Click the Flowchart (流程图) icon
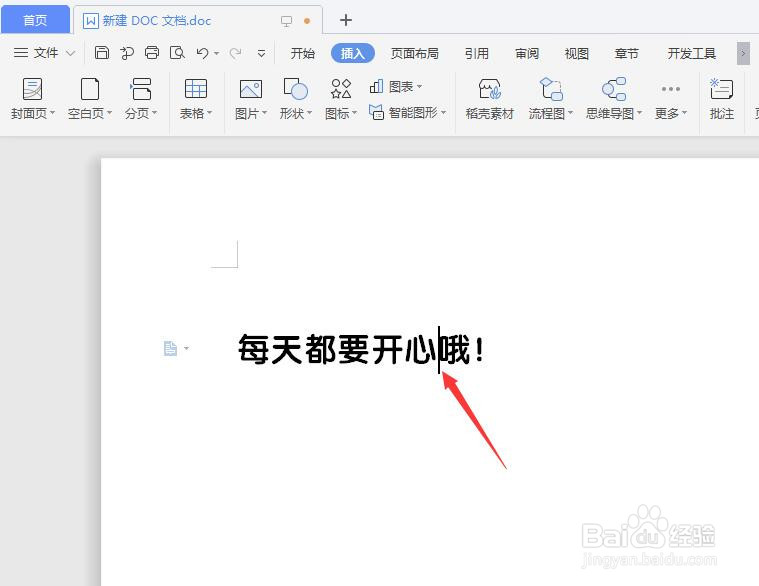Screen dimensions: 759x586 pyautogui.click(x=551, y=89)
